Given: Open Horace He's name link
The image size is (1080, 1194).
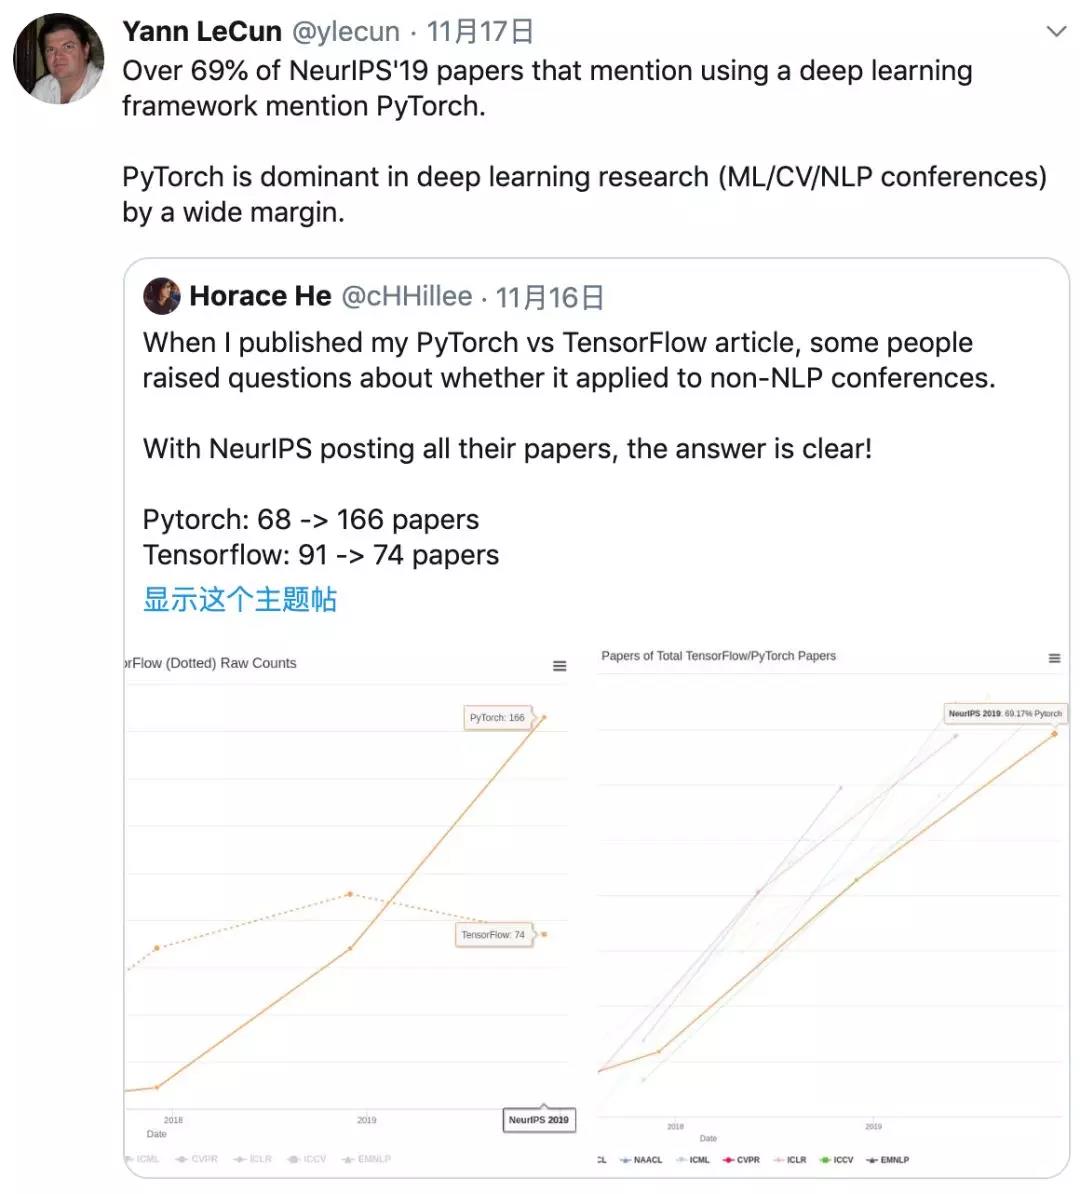Looking at the screenshot, I should (260, 296).
